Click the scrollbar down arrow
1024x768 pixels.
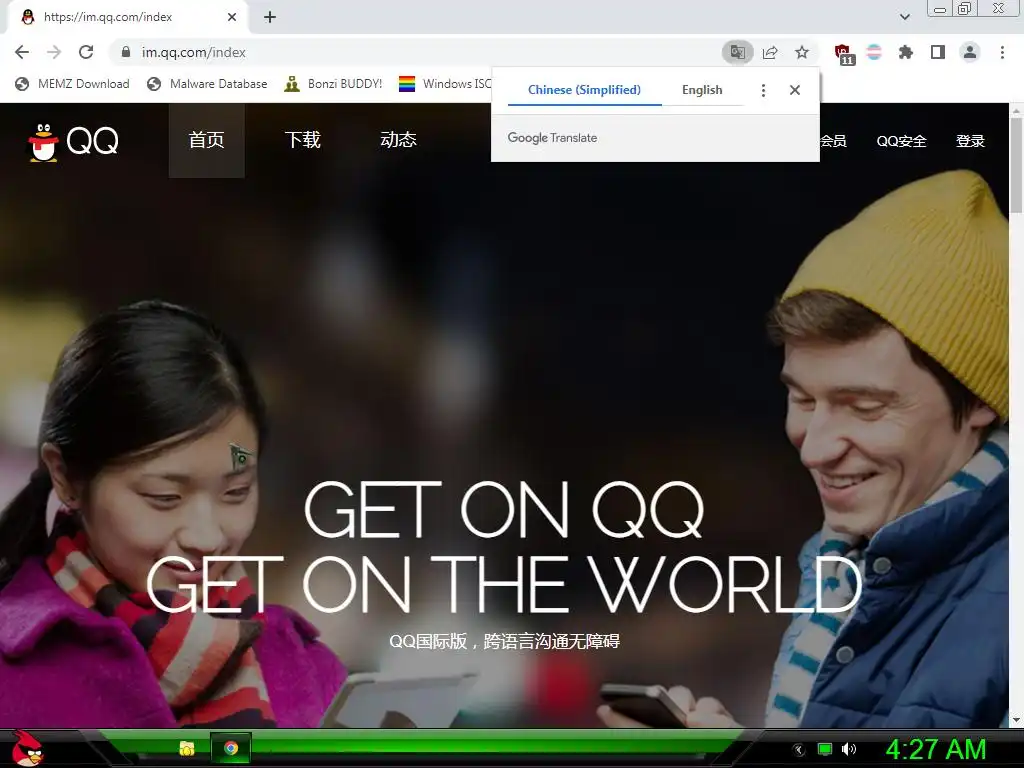pyautogui.click(x=1016, y=720)
